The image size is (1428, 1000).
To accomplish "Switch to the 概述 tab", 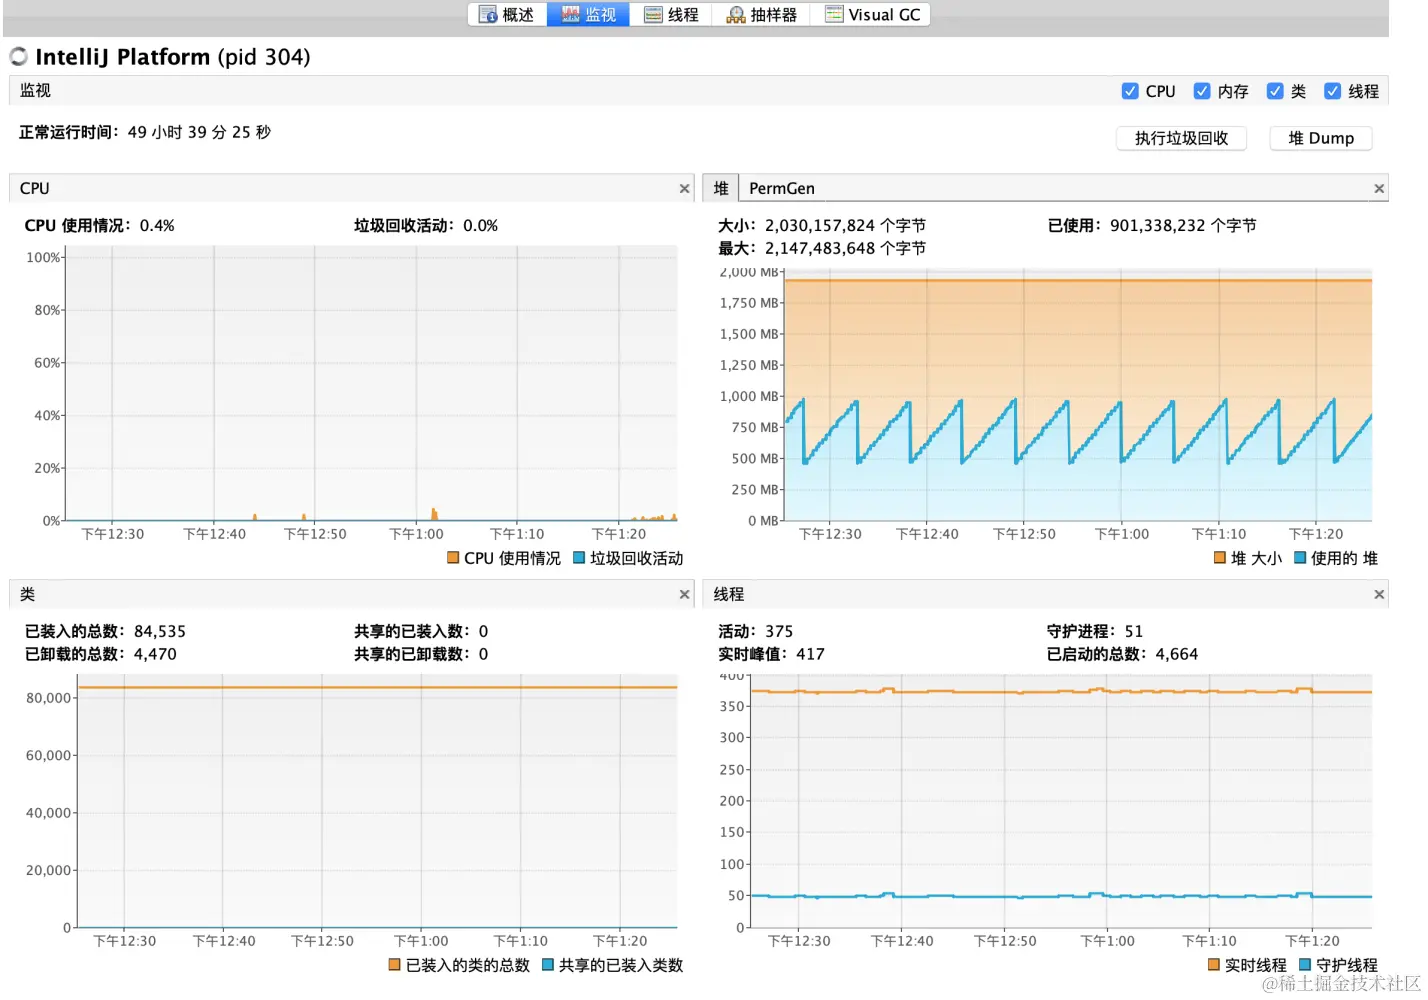I will 507,15.
